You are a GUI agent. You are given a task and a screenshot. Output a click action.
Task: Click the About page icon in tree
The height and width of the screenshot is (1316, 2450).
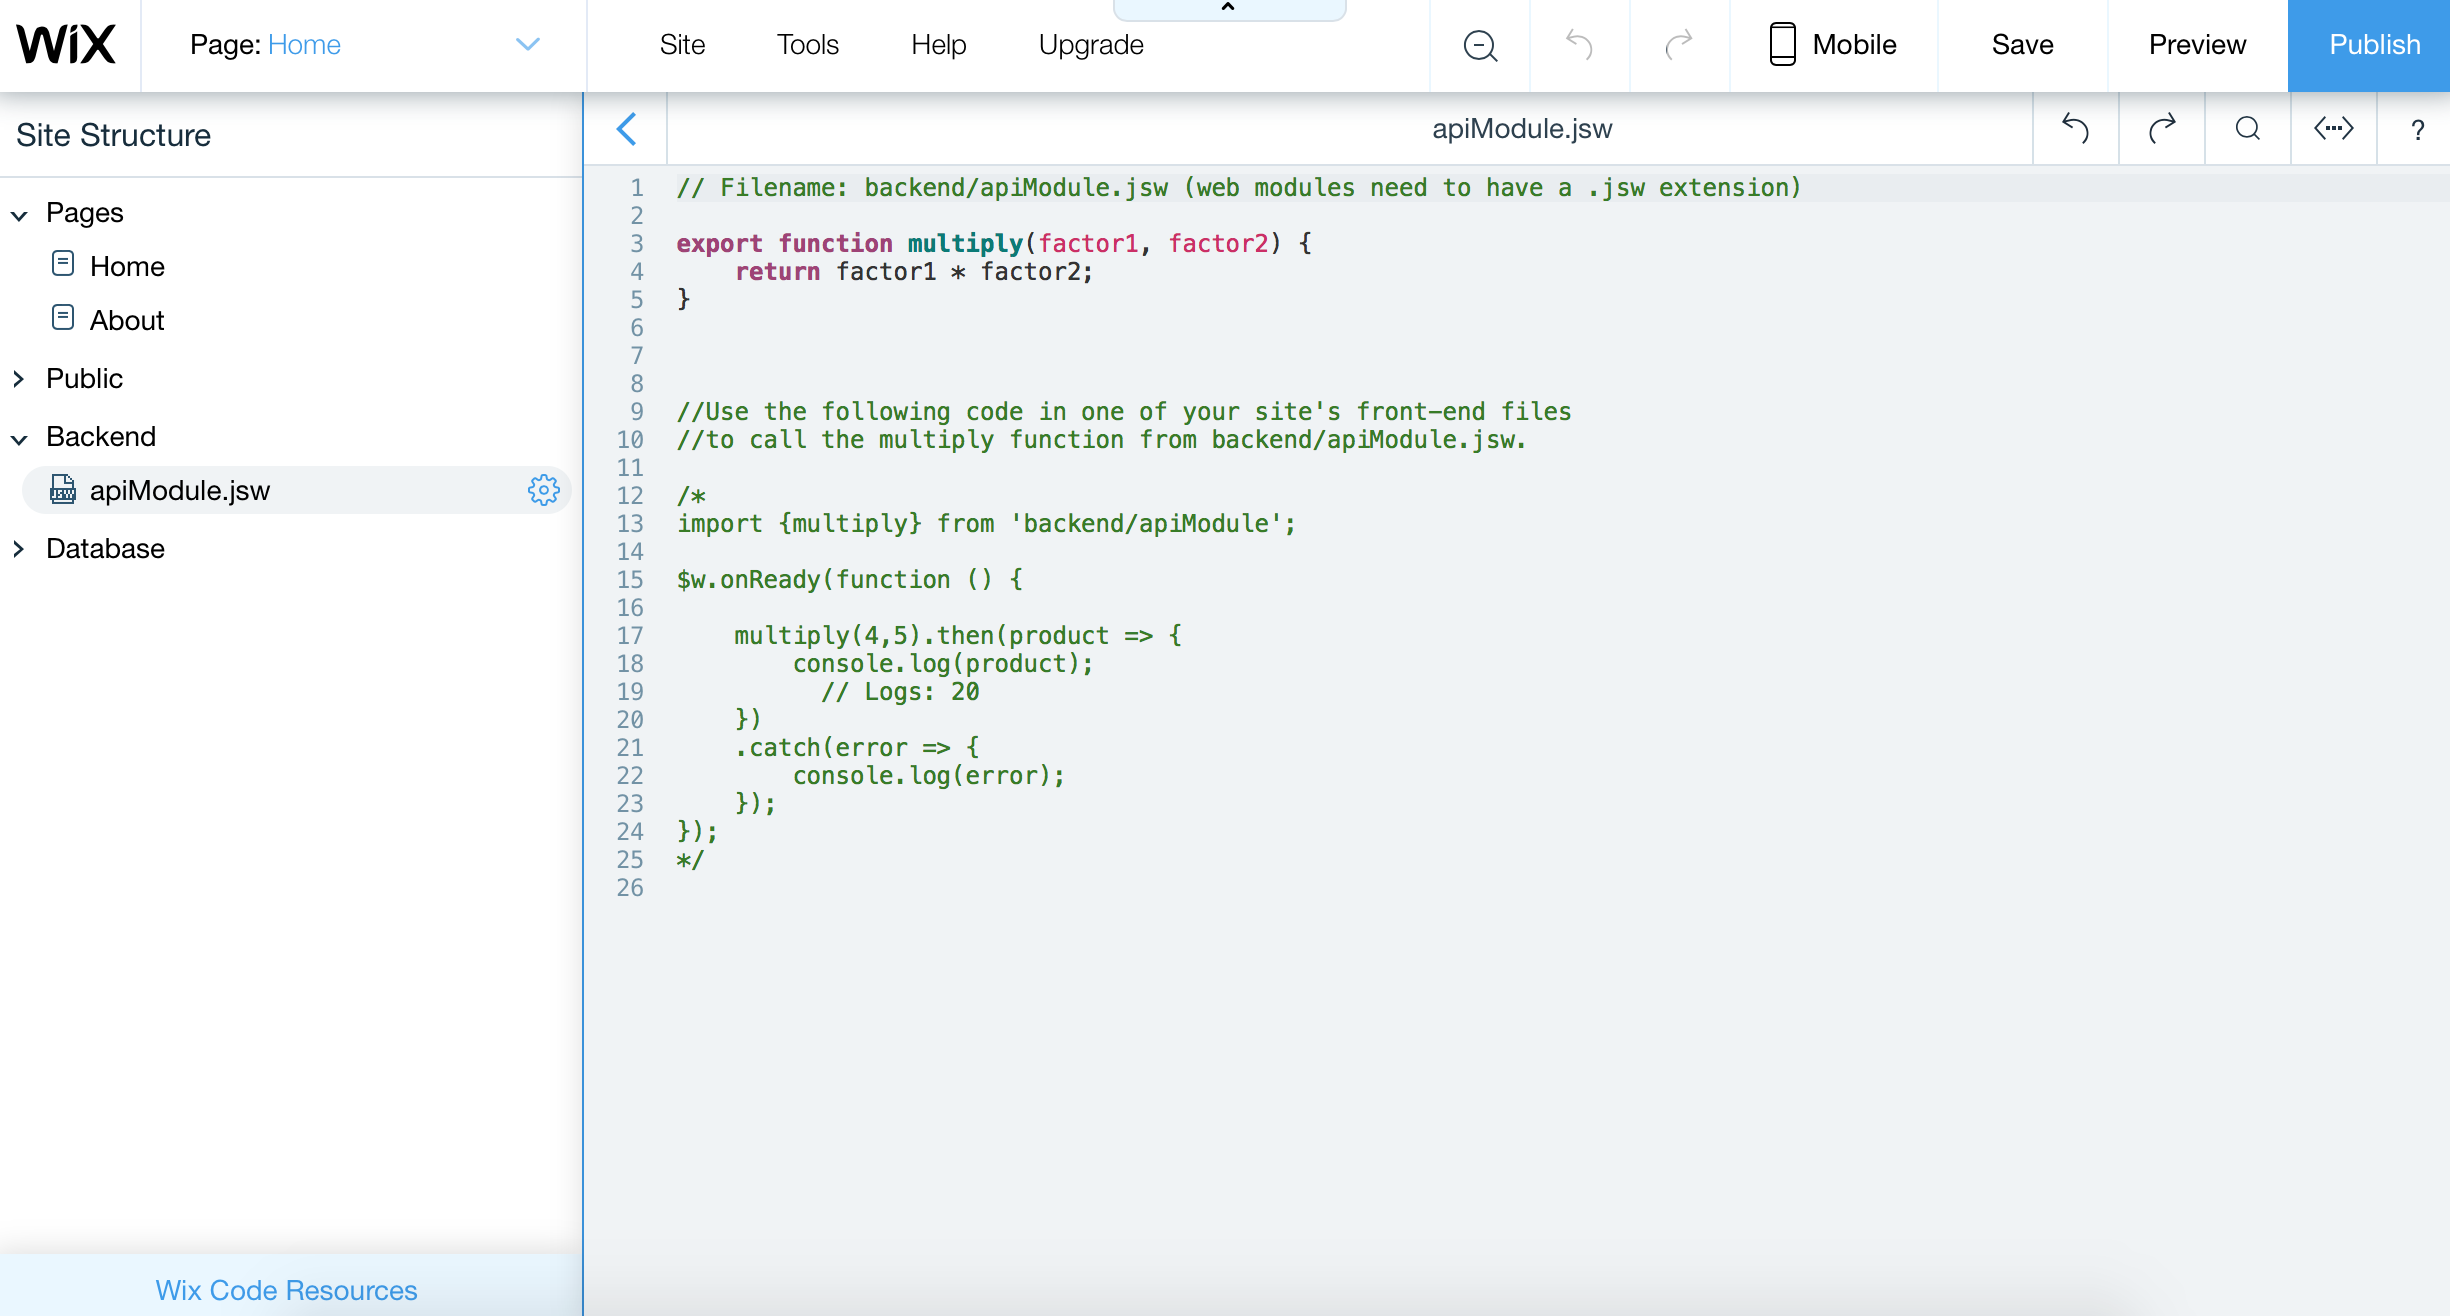click(63, 318)
